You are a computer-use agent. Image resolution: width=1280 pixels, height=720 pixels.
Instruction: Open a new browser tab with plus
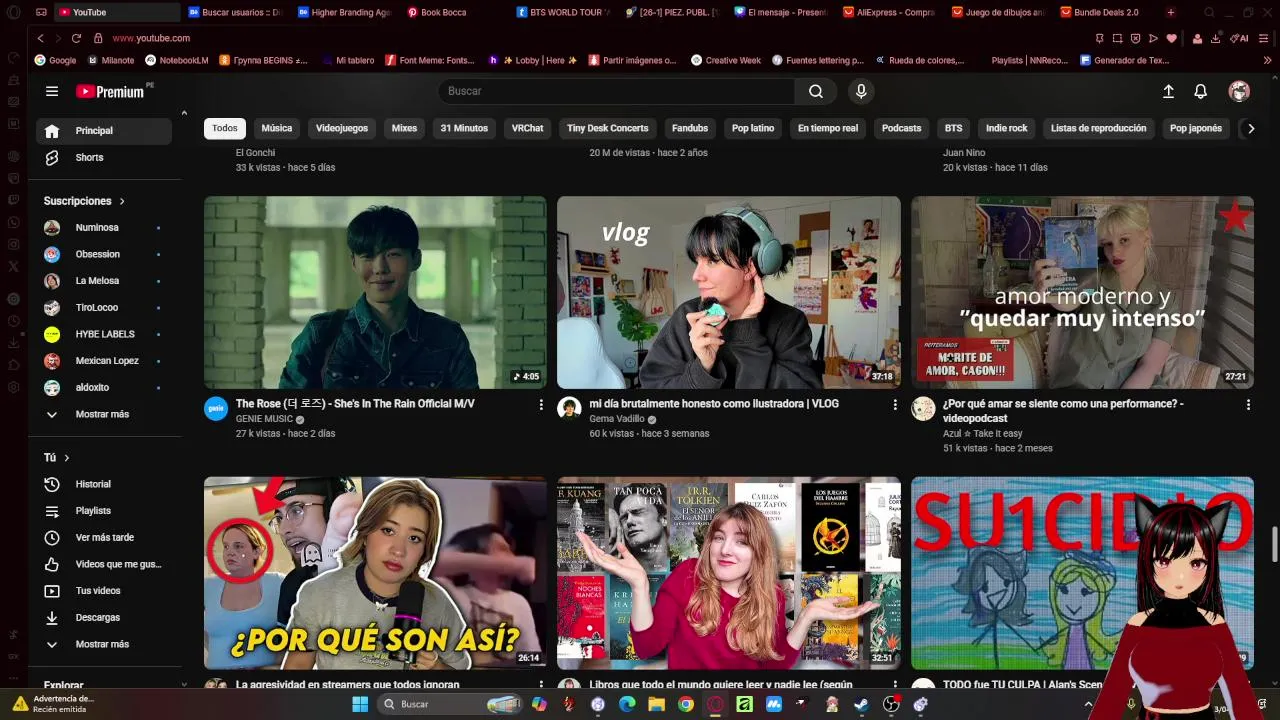click(x=1170, y=12)
